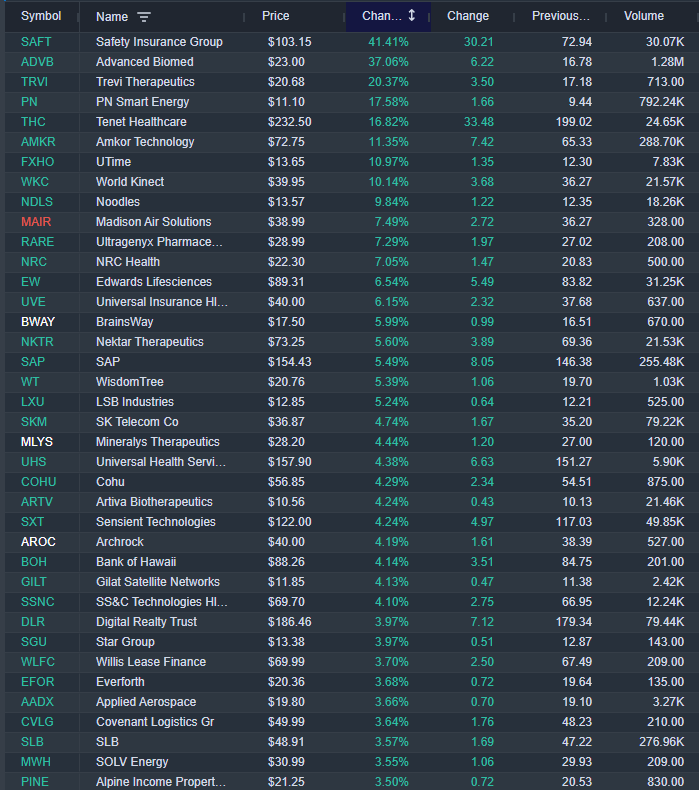Open the NRC ticker symbol

[34, 262]
